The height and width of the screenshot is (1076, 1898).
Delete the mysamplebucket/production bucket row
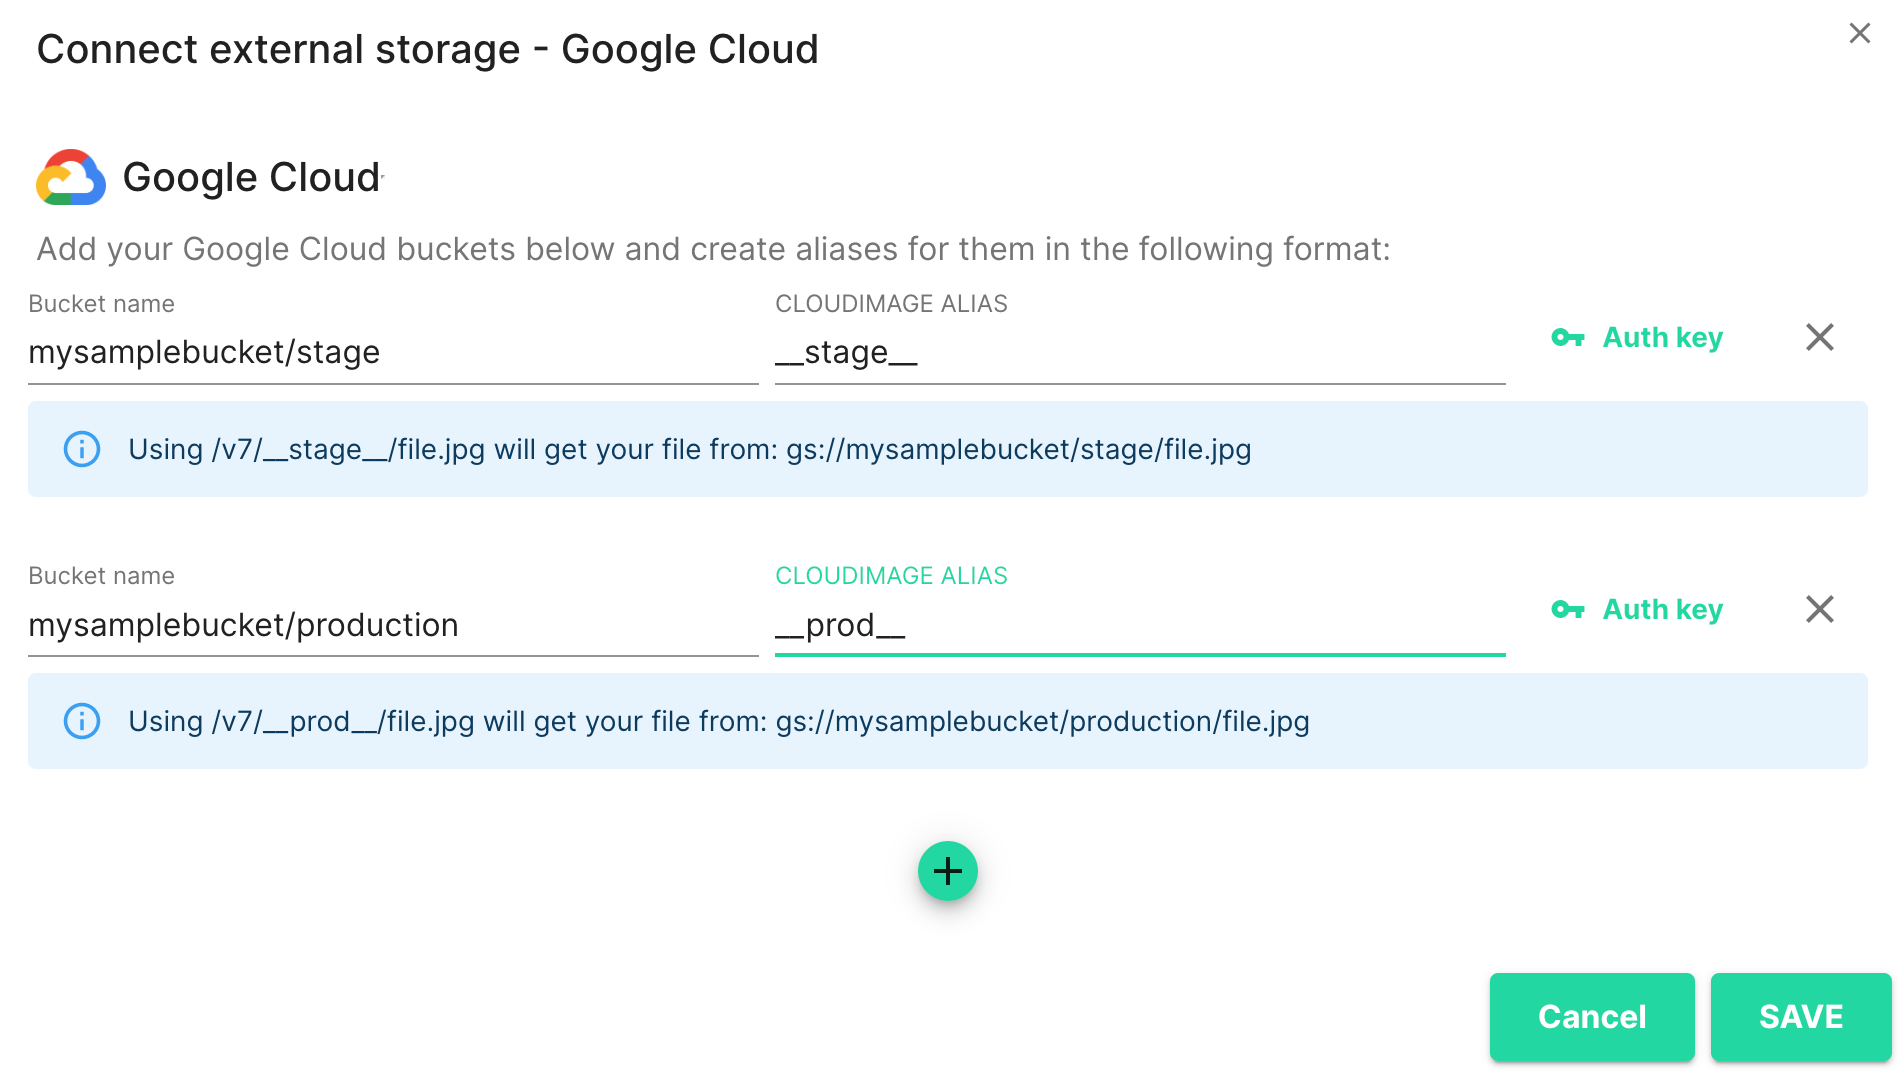(x=1819, y=610)
